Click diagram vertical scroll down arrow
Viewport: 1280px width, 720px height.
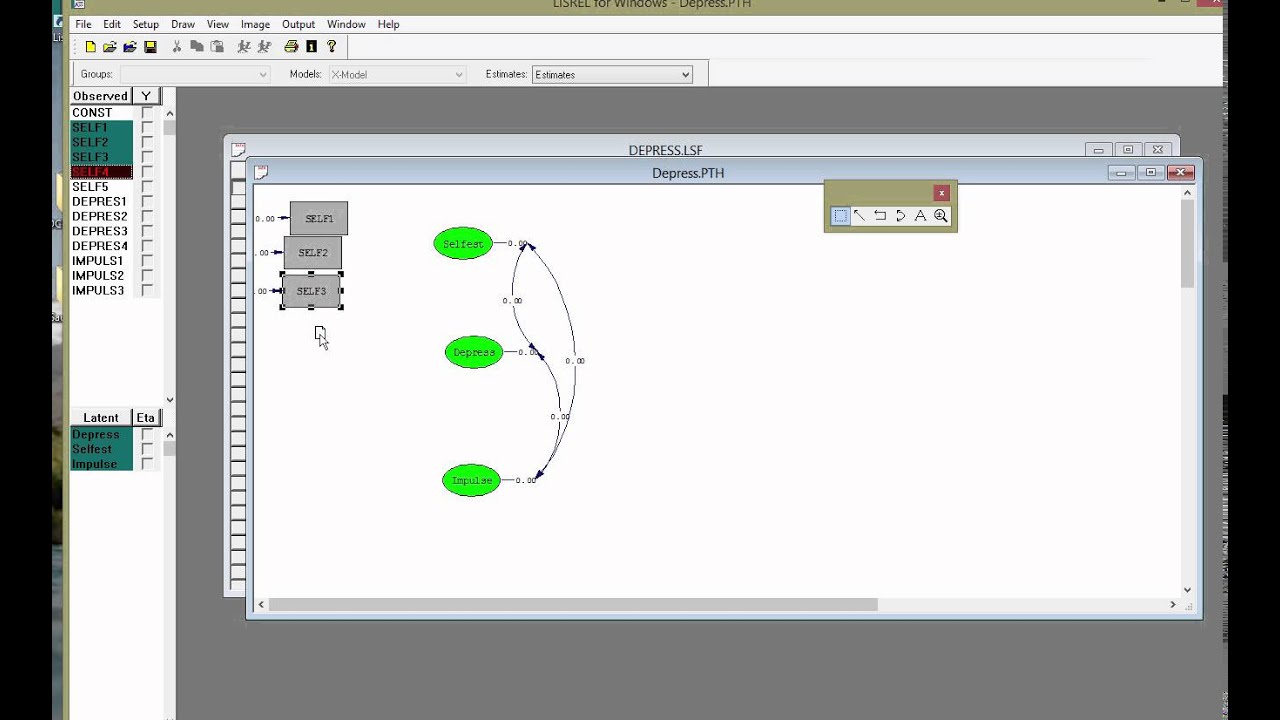tap(1188, 590)
